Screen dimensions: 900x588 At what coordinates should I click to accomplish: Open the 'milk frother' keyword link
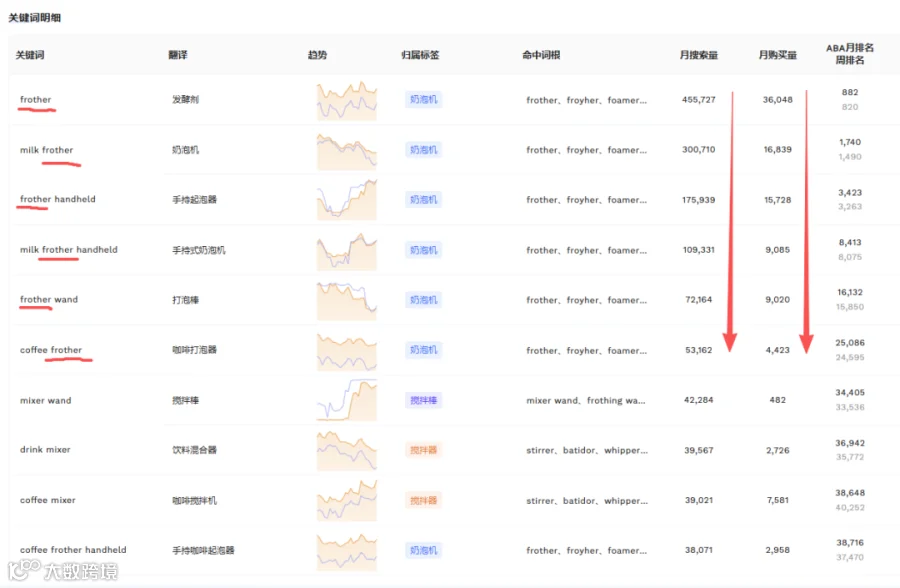click(46, 150)
